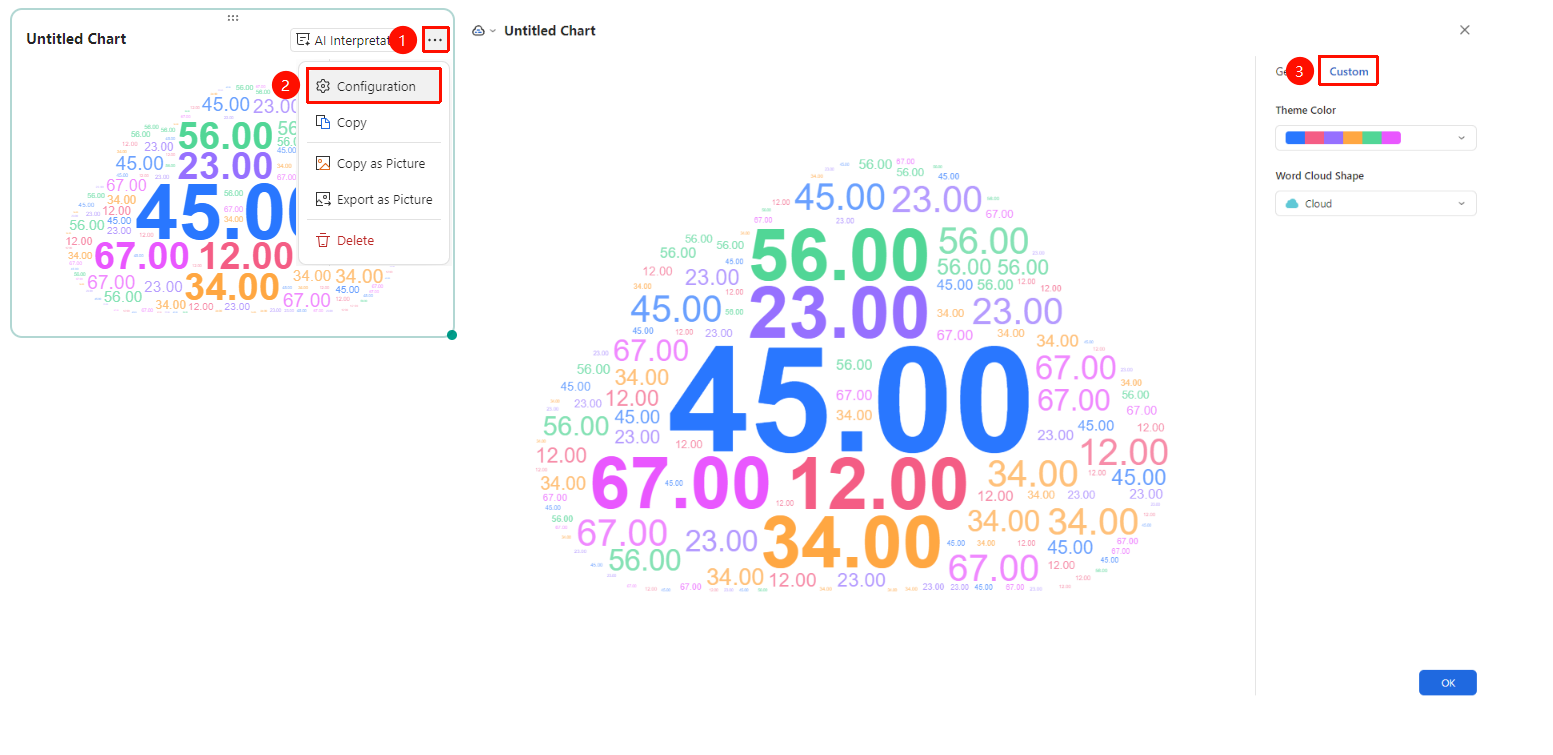
Task: Click the largest purple 23.00 in dialog word cloud
Action: pos(839,313)
